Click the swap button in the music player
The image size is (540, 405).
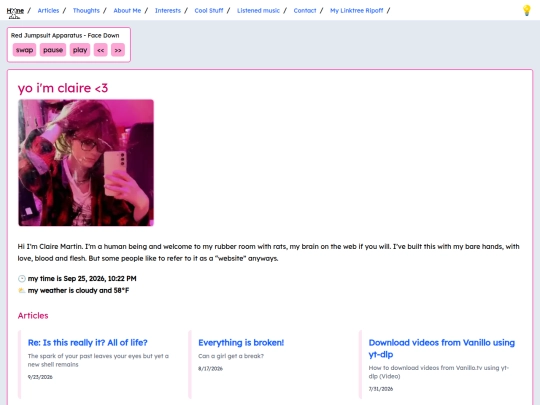(24, 50)
